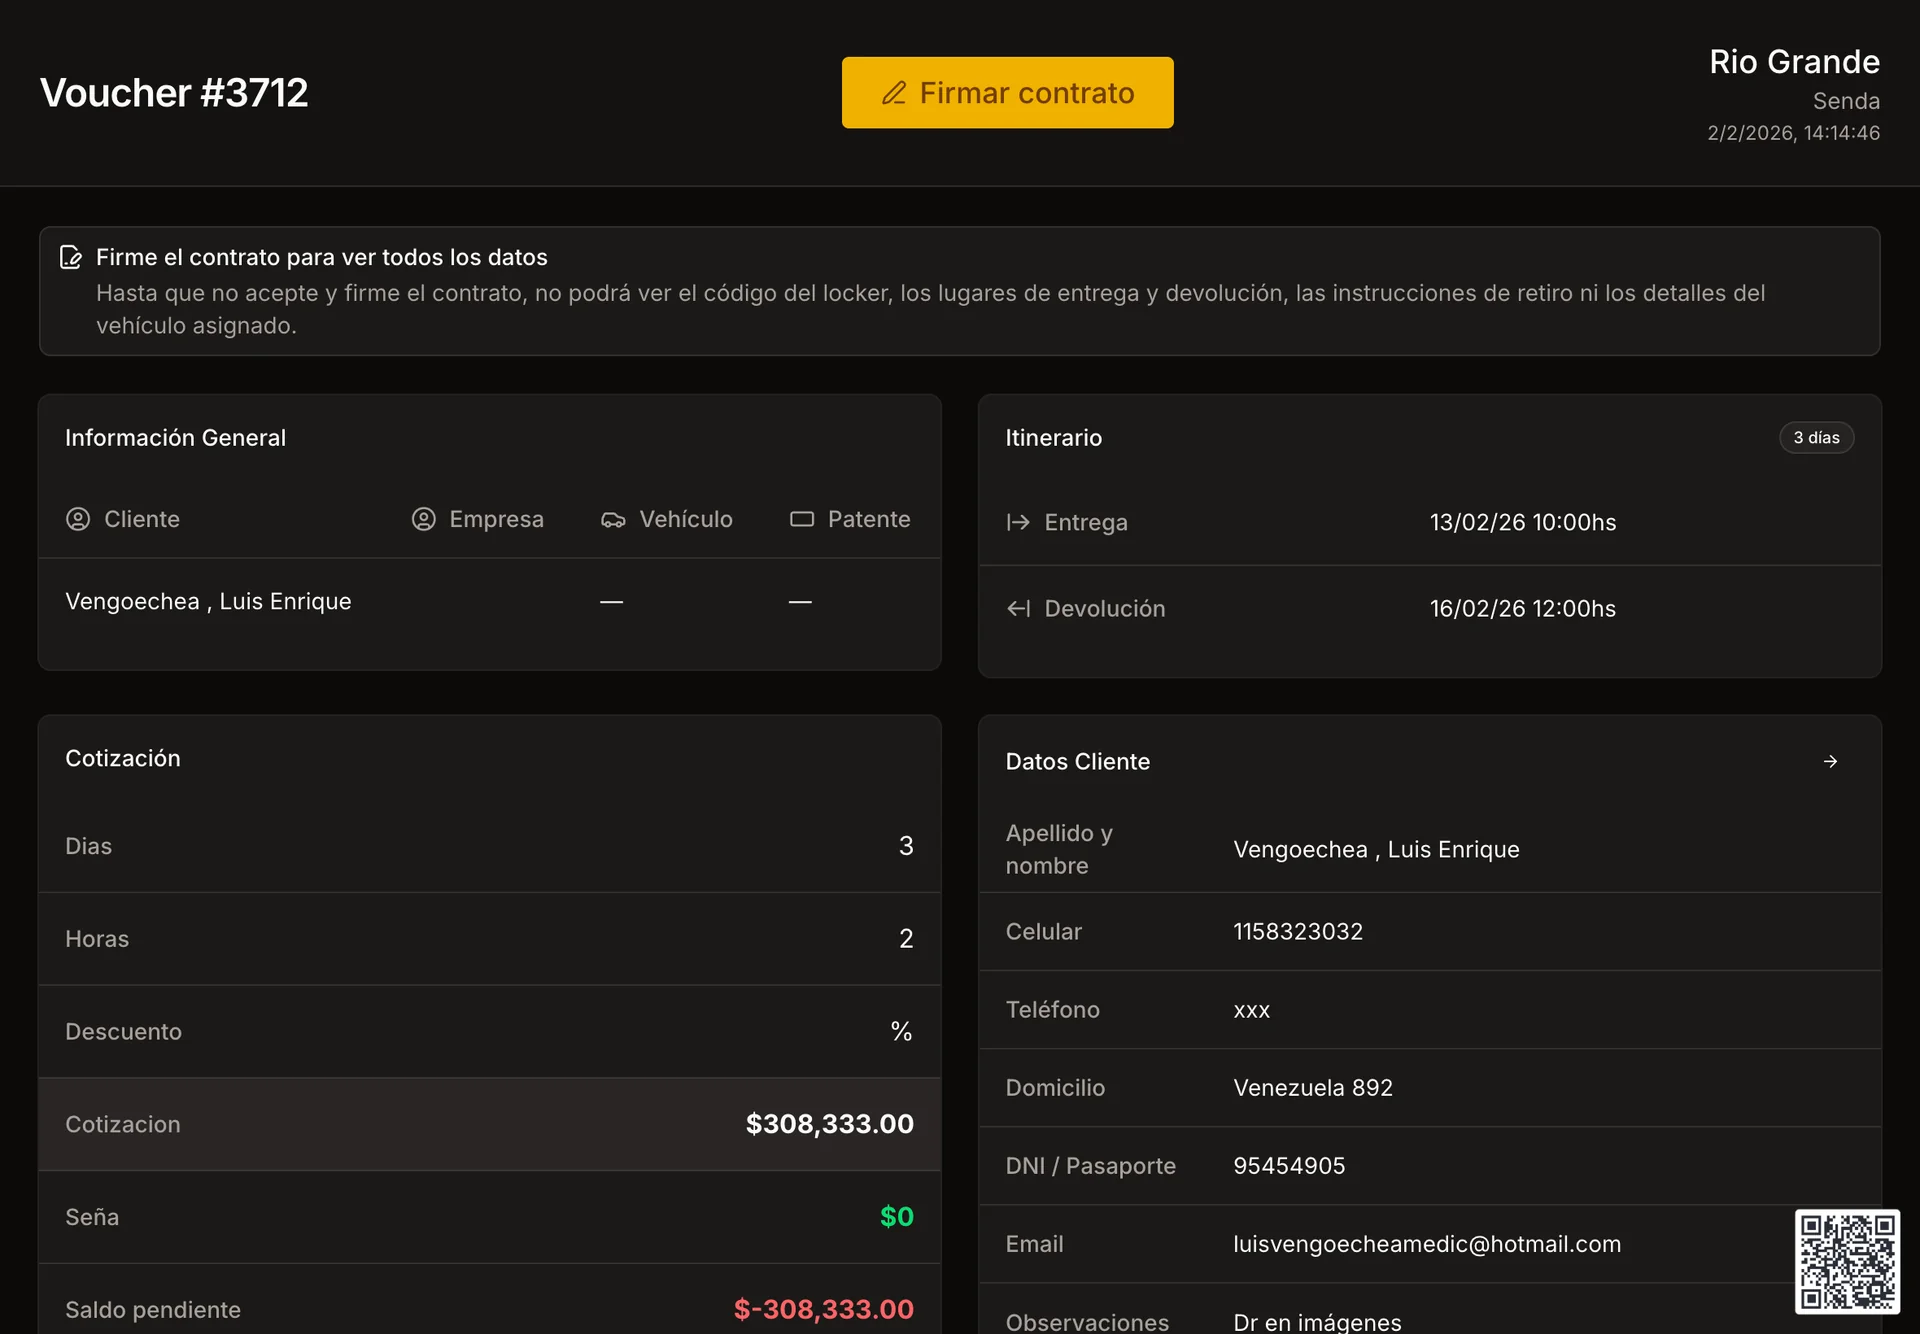The width and height of the screenshot is (1920, 1334).
Task: Click the Celular number 1158323032
Action: tap(1297, 931)
